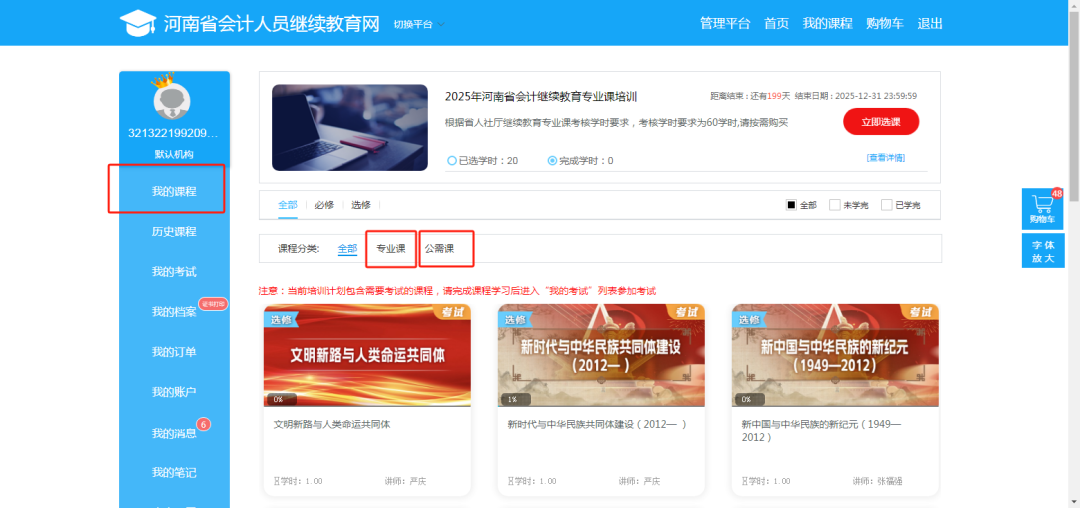
Task: Click the 0% progress bar on 文明新路 course
Action: click(367, 399)
